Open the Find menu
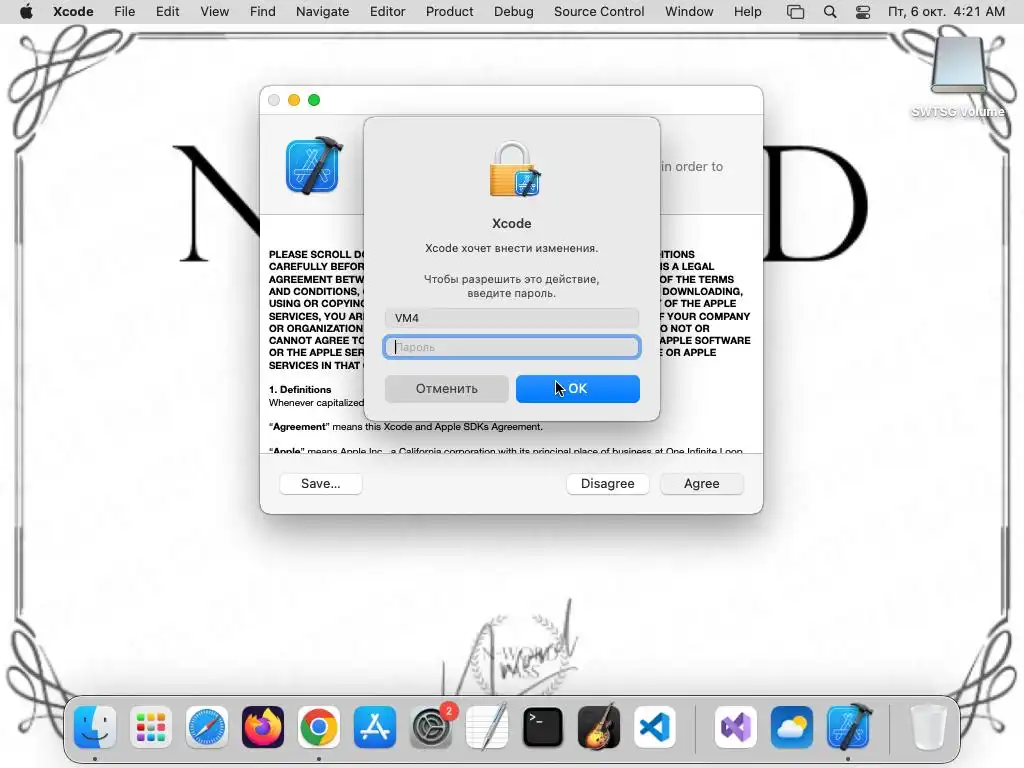1024x768 pixels. [263, 12]
